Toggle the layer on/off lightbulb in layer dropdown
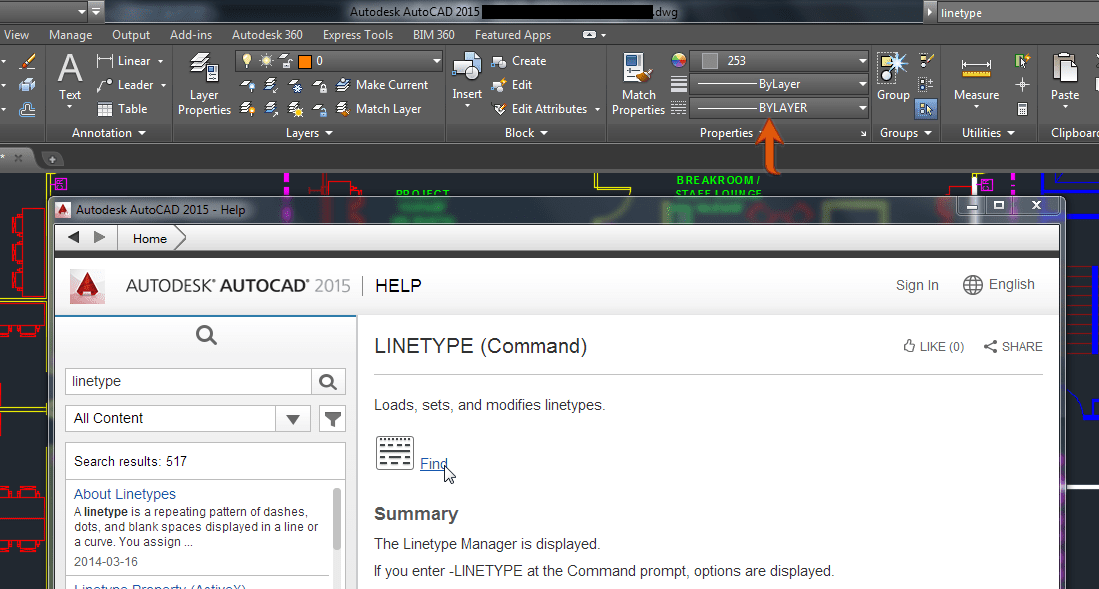 (247, 61)
